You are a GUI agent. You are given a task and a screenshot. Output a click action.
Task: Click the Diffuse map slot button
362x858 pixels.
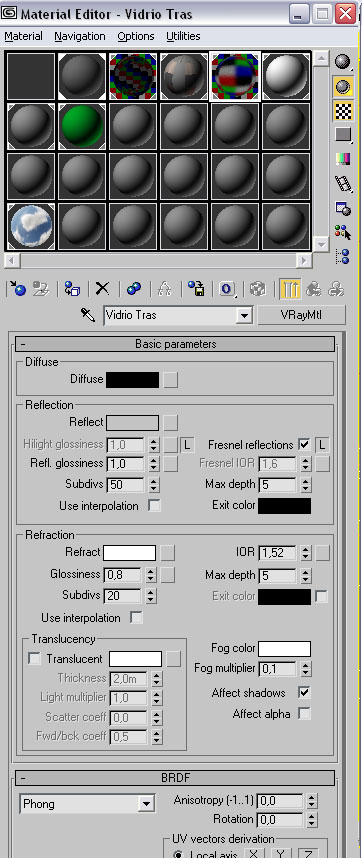(x=171, y=380)
